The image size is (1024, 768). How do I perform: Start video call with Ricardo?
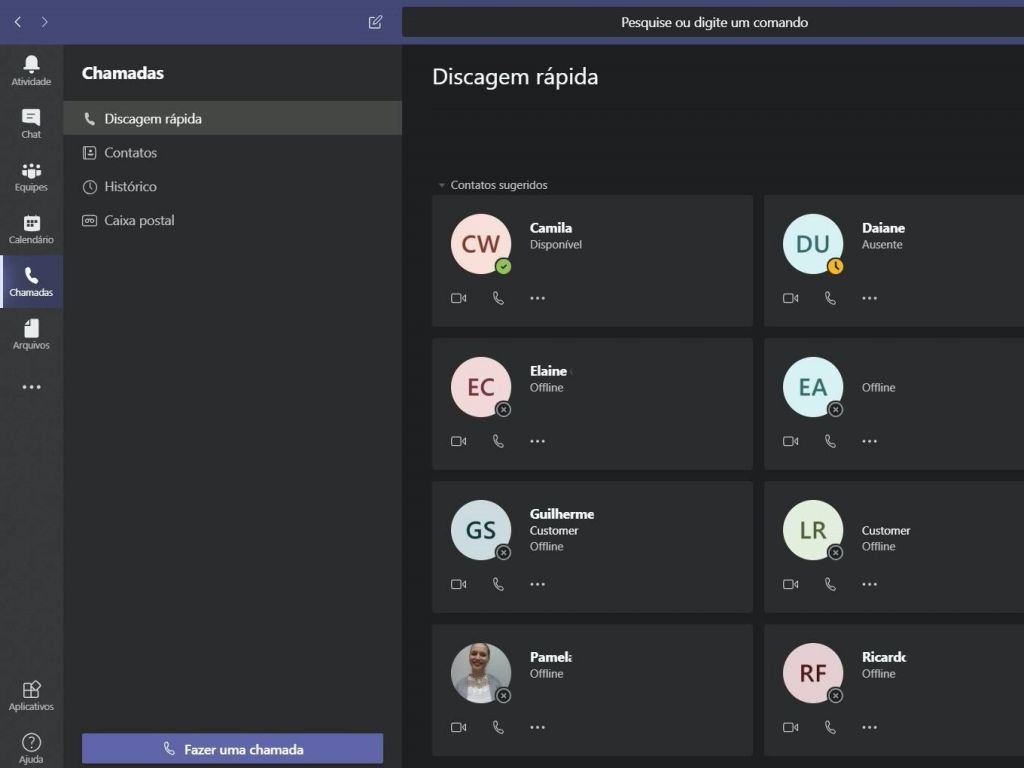(790, 728)
